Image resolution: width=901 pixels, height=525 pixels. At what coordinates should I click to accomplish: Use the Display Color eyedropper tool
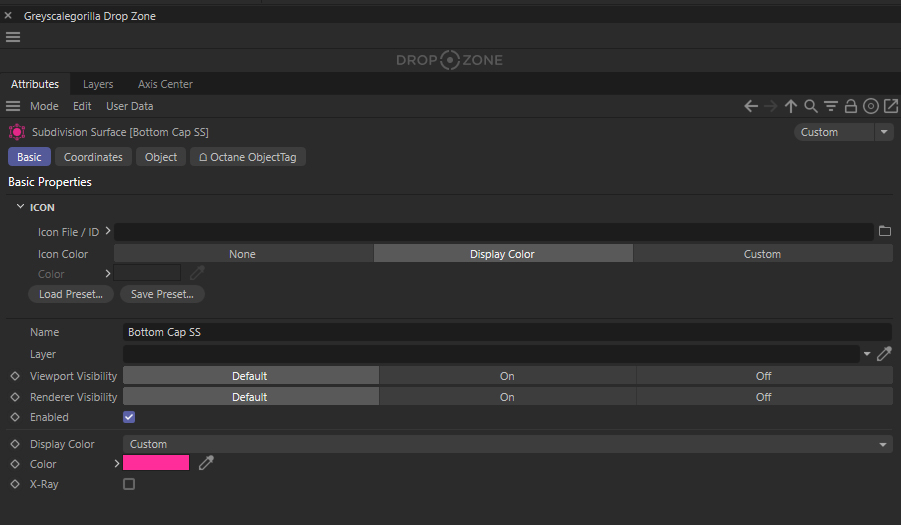pos(206,462)
